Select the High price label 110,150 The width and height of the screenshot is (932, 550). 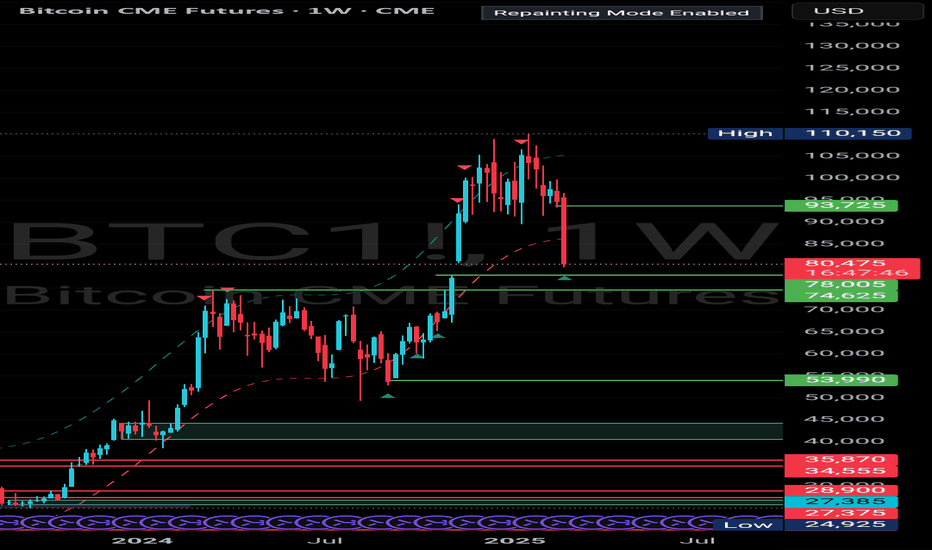pyautogui.click(x=848, y=133)
